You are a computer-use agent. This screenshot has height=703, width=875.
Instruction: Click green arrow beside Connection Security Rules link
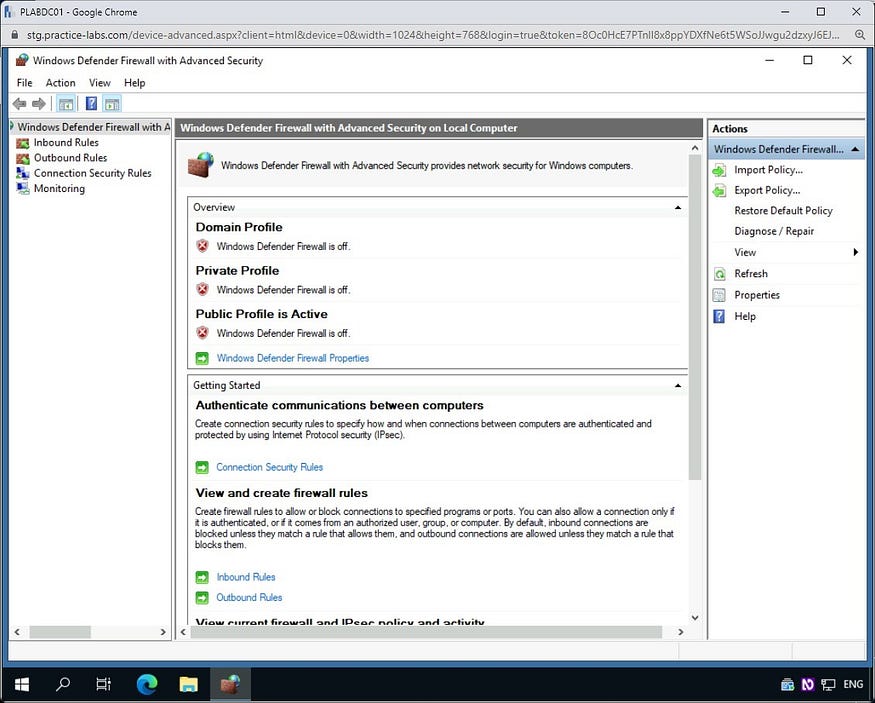[202, 467]
